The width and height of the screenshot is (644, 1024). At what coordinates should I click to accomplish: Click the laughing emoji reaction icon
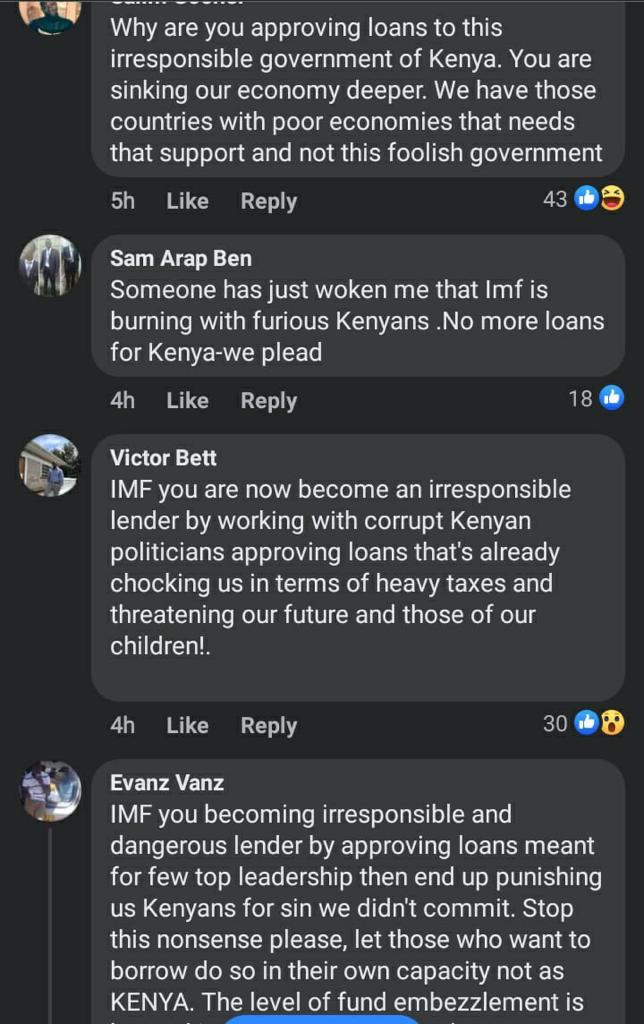pyautogui.click(x=613, y=199)
